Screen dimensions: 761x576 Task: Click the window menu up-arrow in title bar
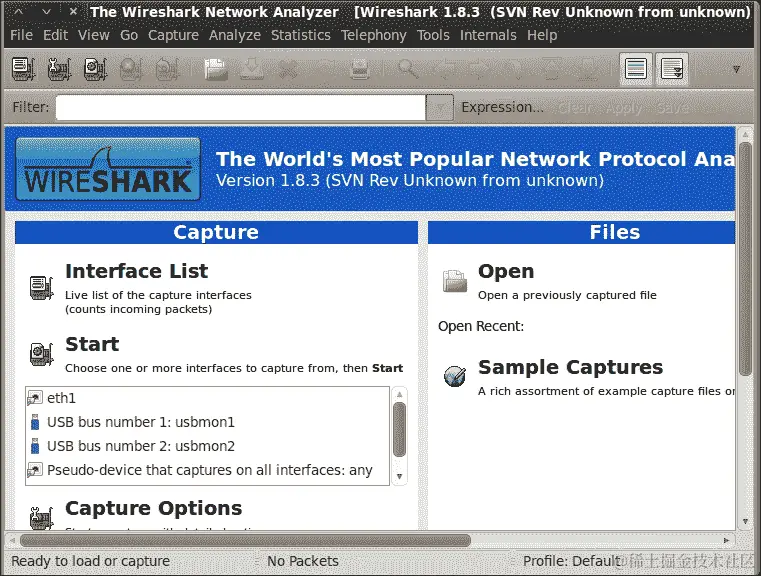tap(18, 11)
